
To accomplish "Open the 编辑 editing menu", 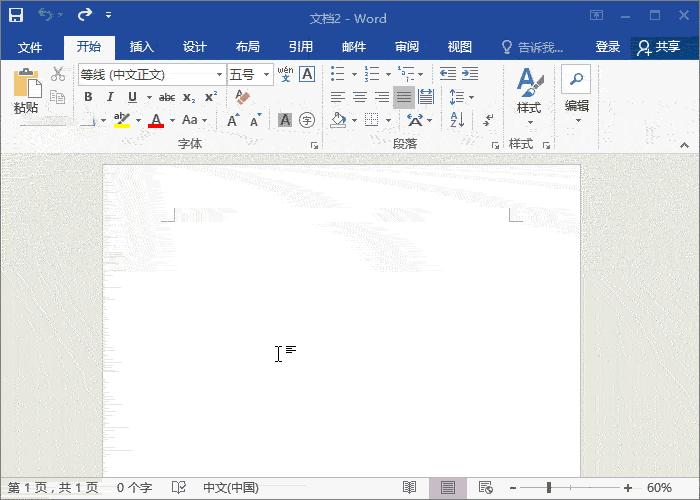I will (576, 95).
